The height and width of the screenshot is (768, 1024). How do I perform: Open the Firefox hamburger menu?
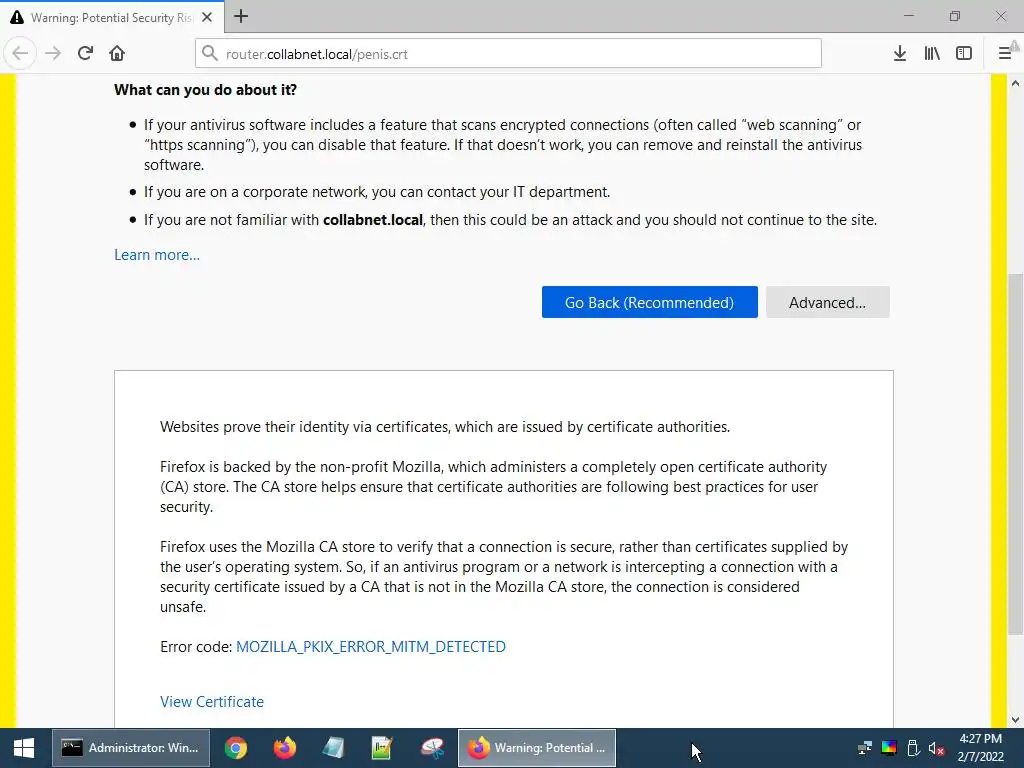[1006, 54]
